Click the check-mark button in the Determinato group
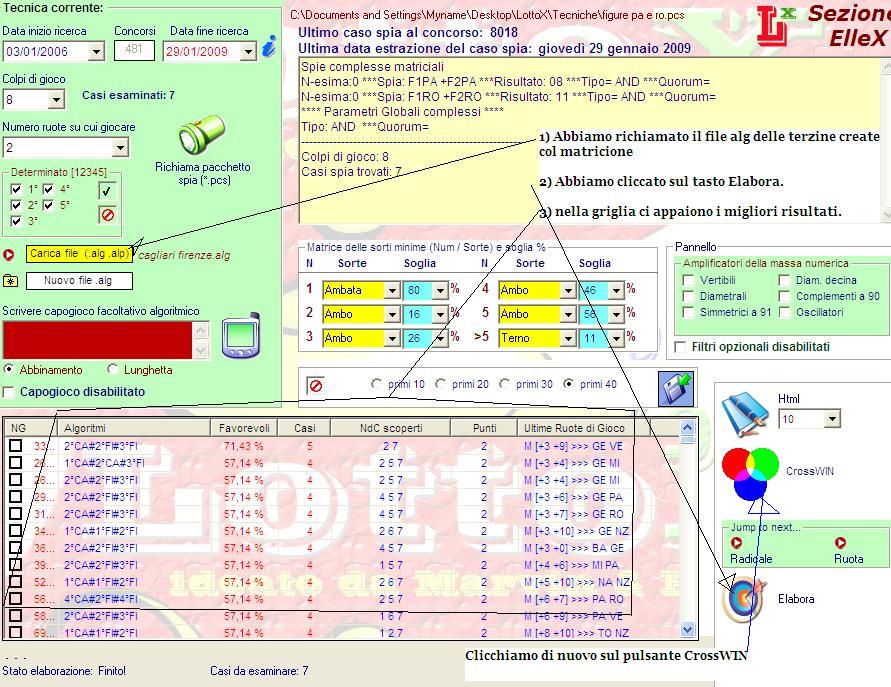 pos(107,191)
